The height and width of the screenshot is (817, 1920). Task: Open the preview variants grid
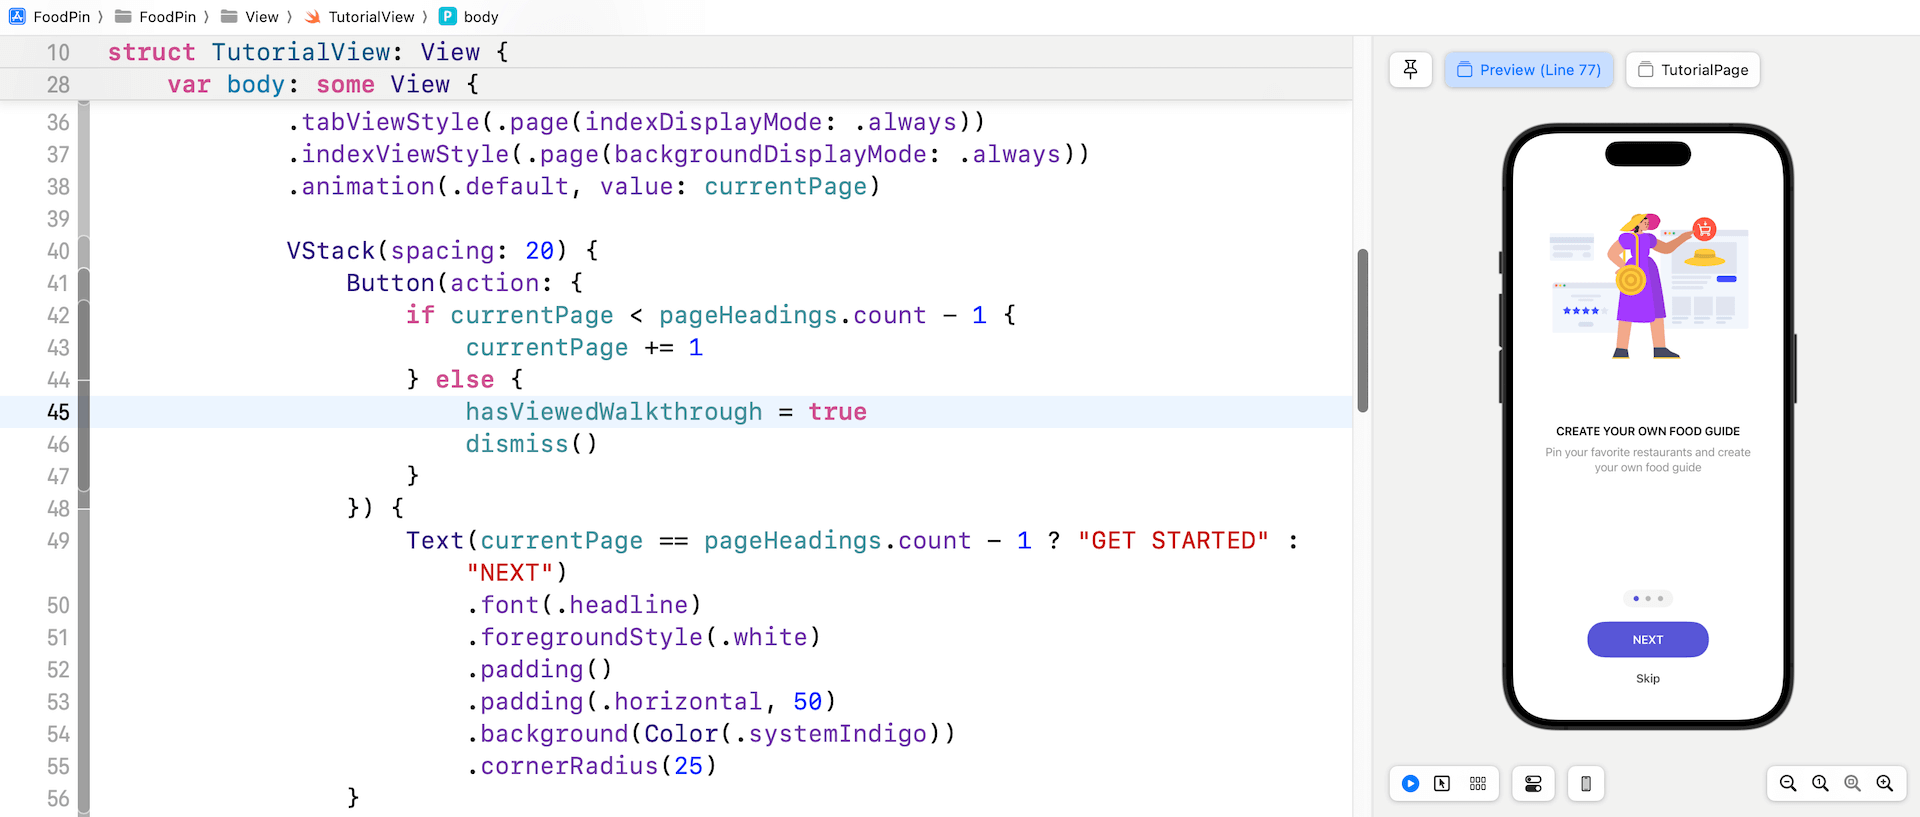point(1478,784)
